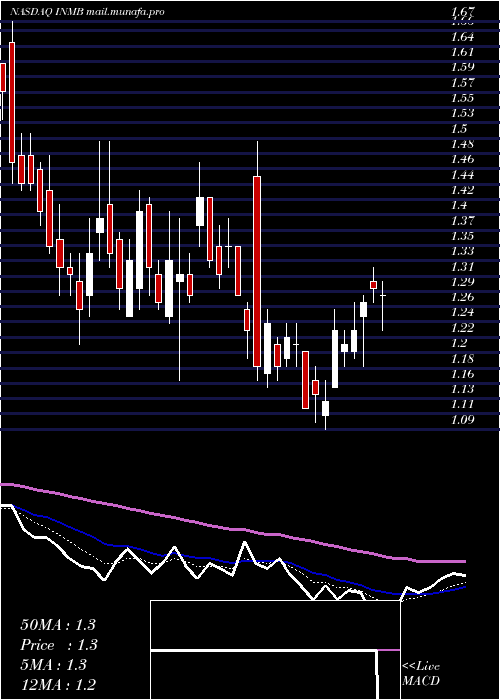Click the <<Live MACD label

click(x=421, y=674)
